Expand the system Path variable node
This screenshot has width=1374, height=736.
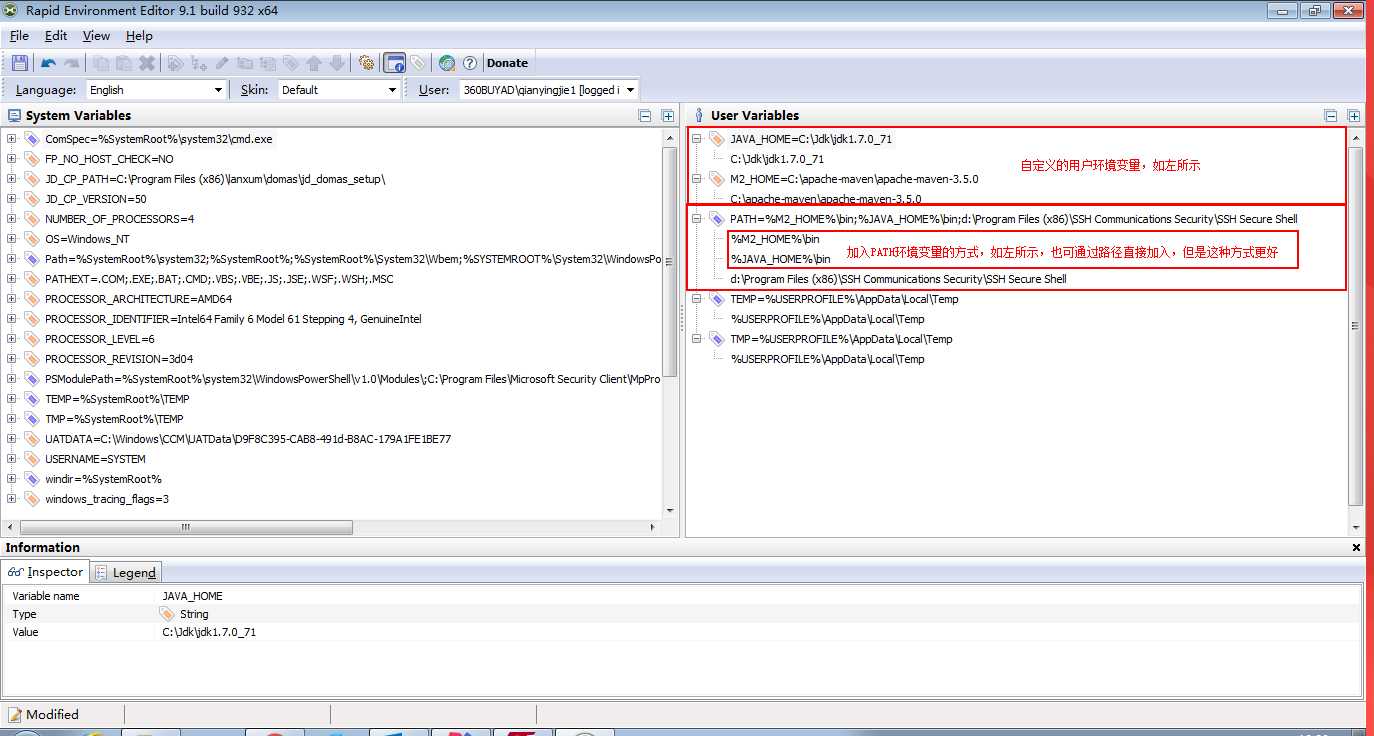(12, 259)
